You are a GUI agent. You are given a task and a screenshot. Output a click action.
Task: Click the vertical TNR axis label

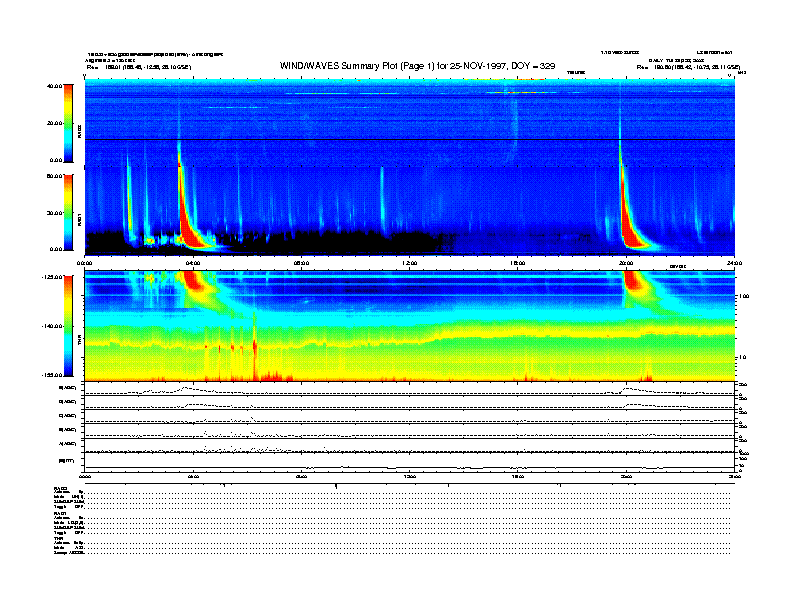(79, 342)
